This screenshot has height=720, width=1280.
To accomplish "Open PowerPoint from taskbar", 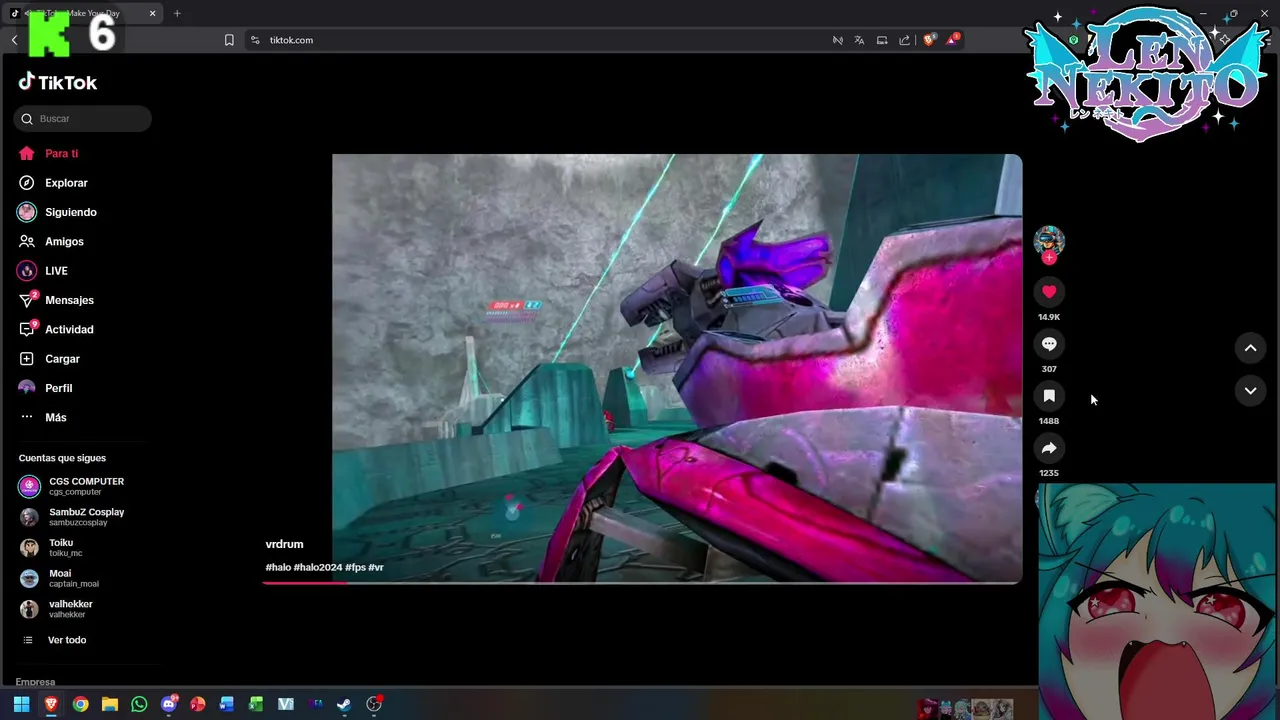I will 198,704.
